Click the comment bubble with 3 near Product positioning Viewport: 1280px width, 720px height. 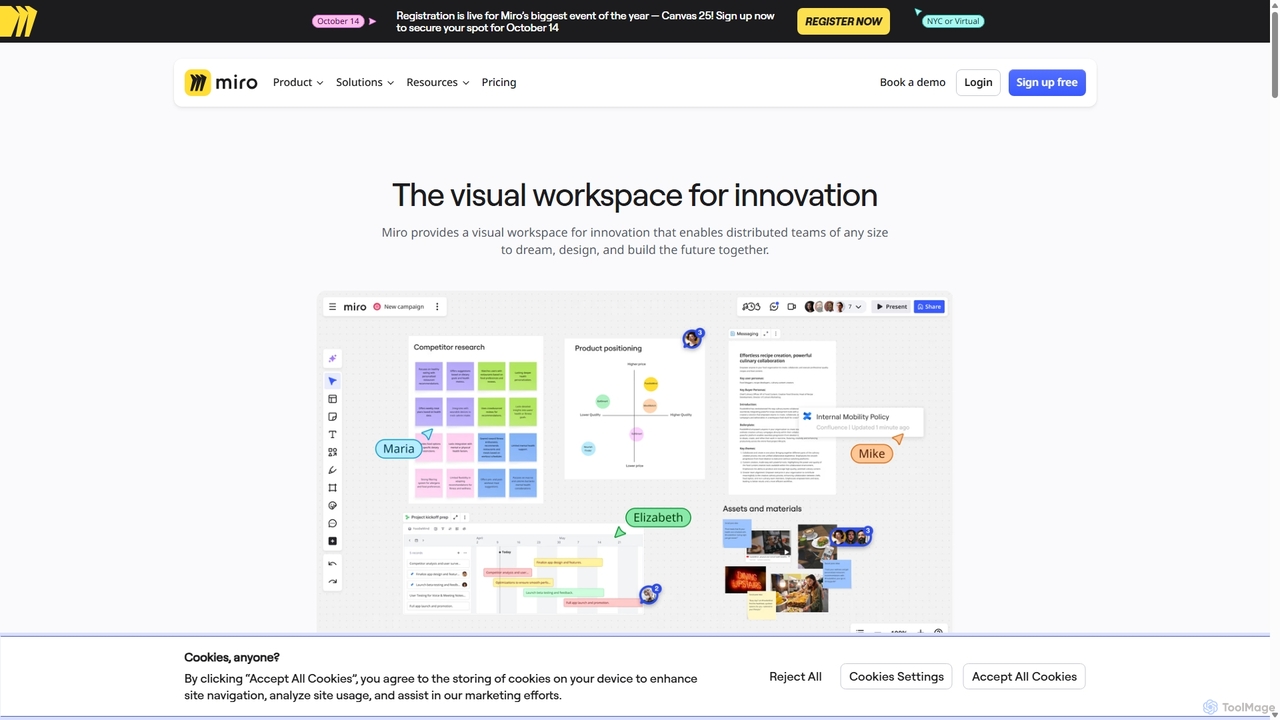tap(693, 339)
